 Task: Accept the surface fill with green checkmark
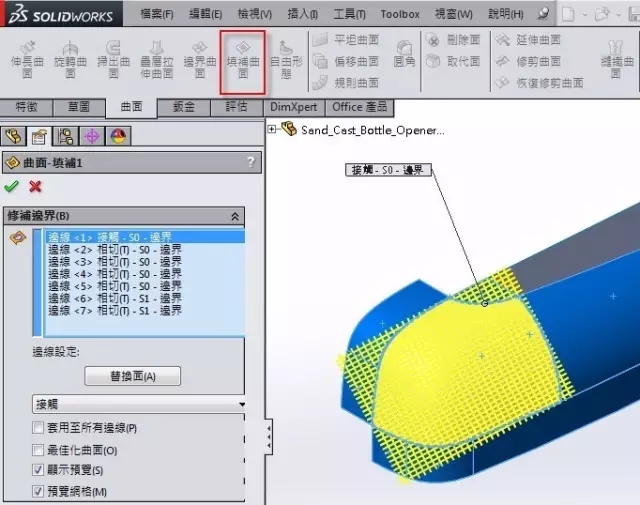[x=11, y=187]
